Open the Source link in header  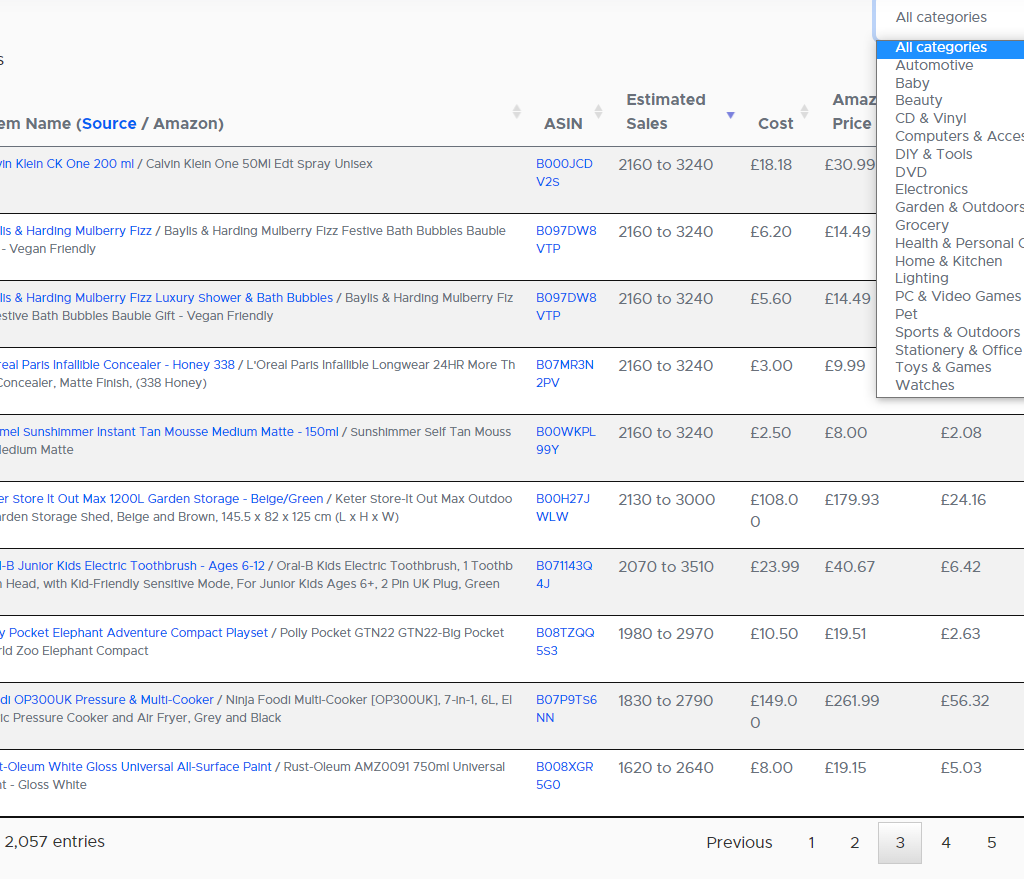point(109,123)
